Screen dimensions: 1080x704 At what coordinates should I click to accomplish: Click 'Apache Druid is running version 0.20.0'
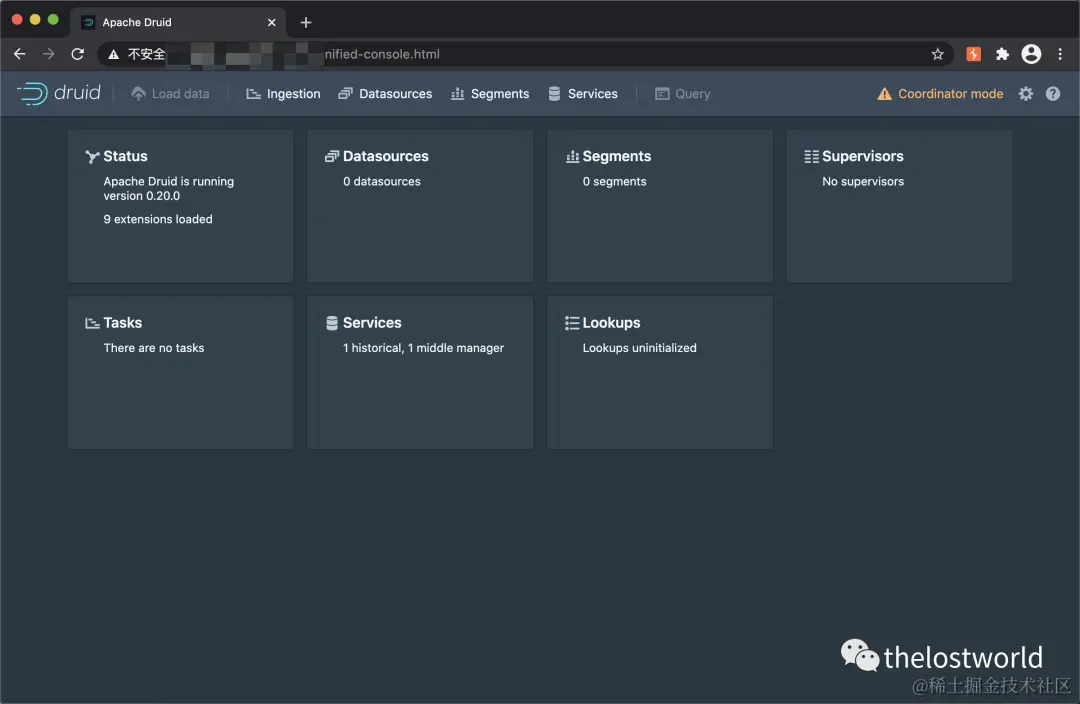click(x=169, y=189)
